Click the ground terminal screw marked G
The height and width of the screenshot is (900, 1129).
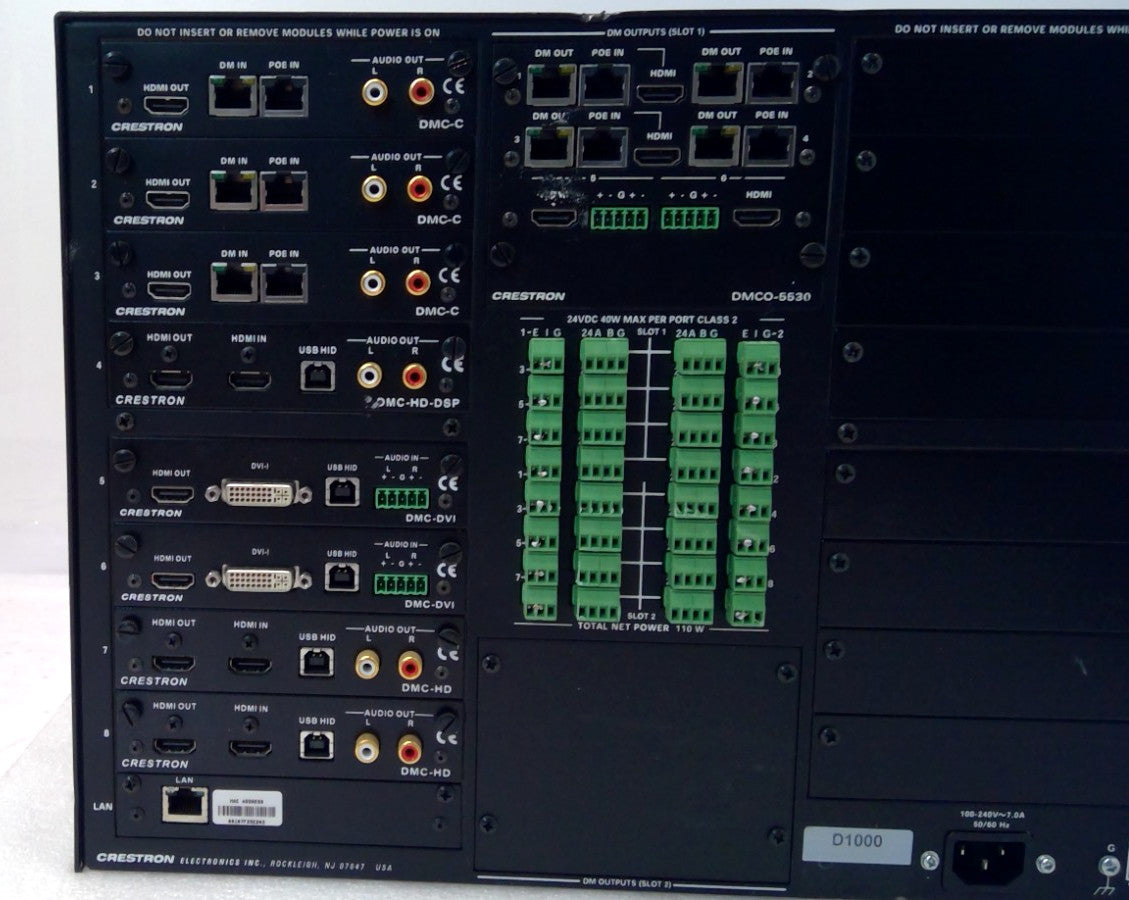[x=1108, y=865]
